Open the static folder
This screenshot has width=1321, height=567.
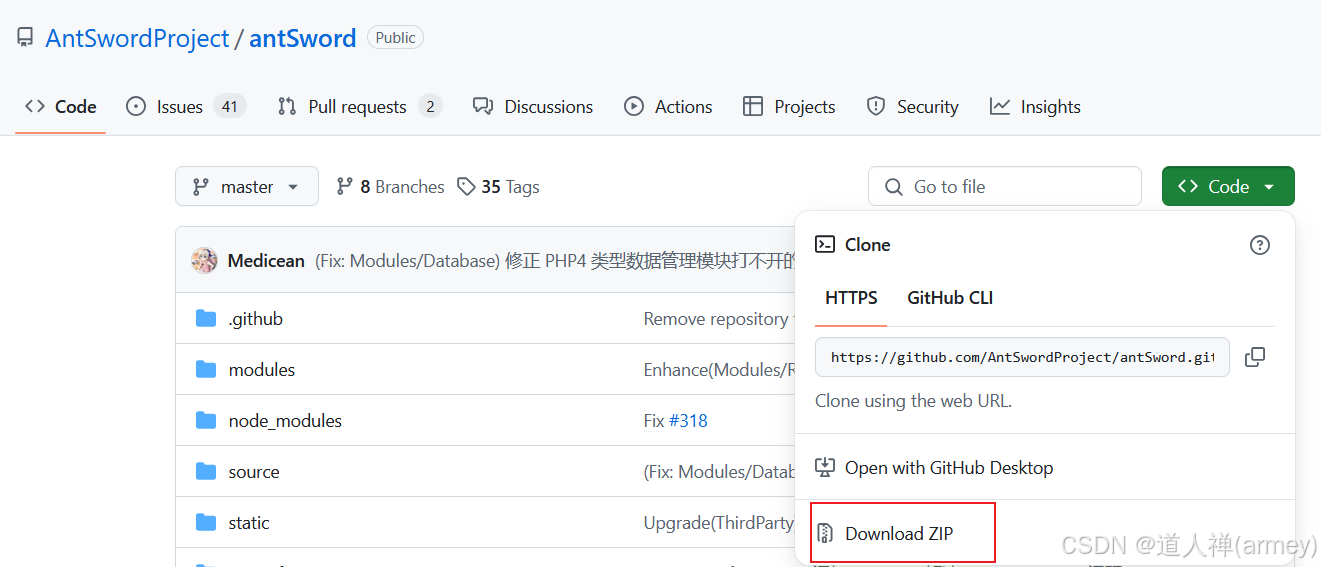249,522
